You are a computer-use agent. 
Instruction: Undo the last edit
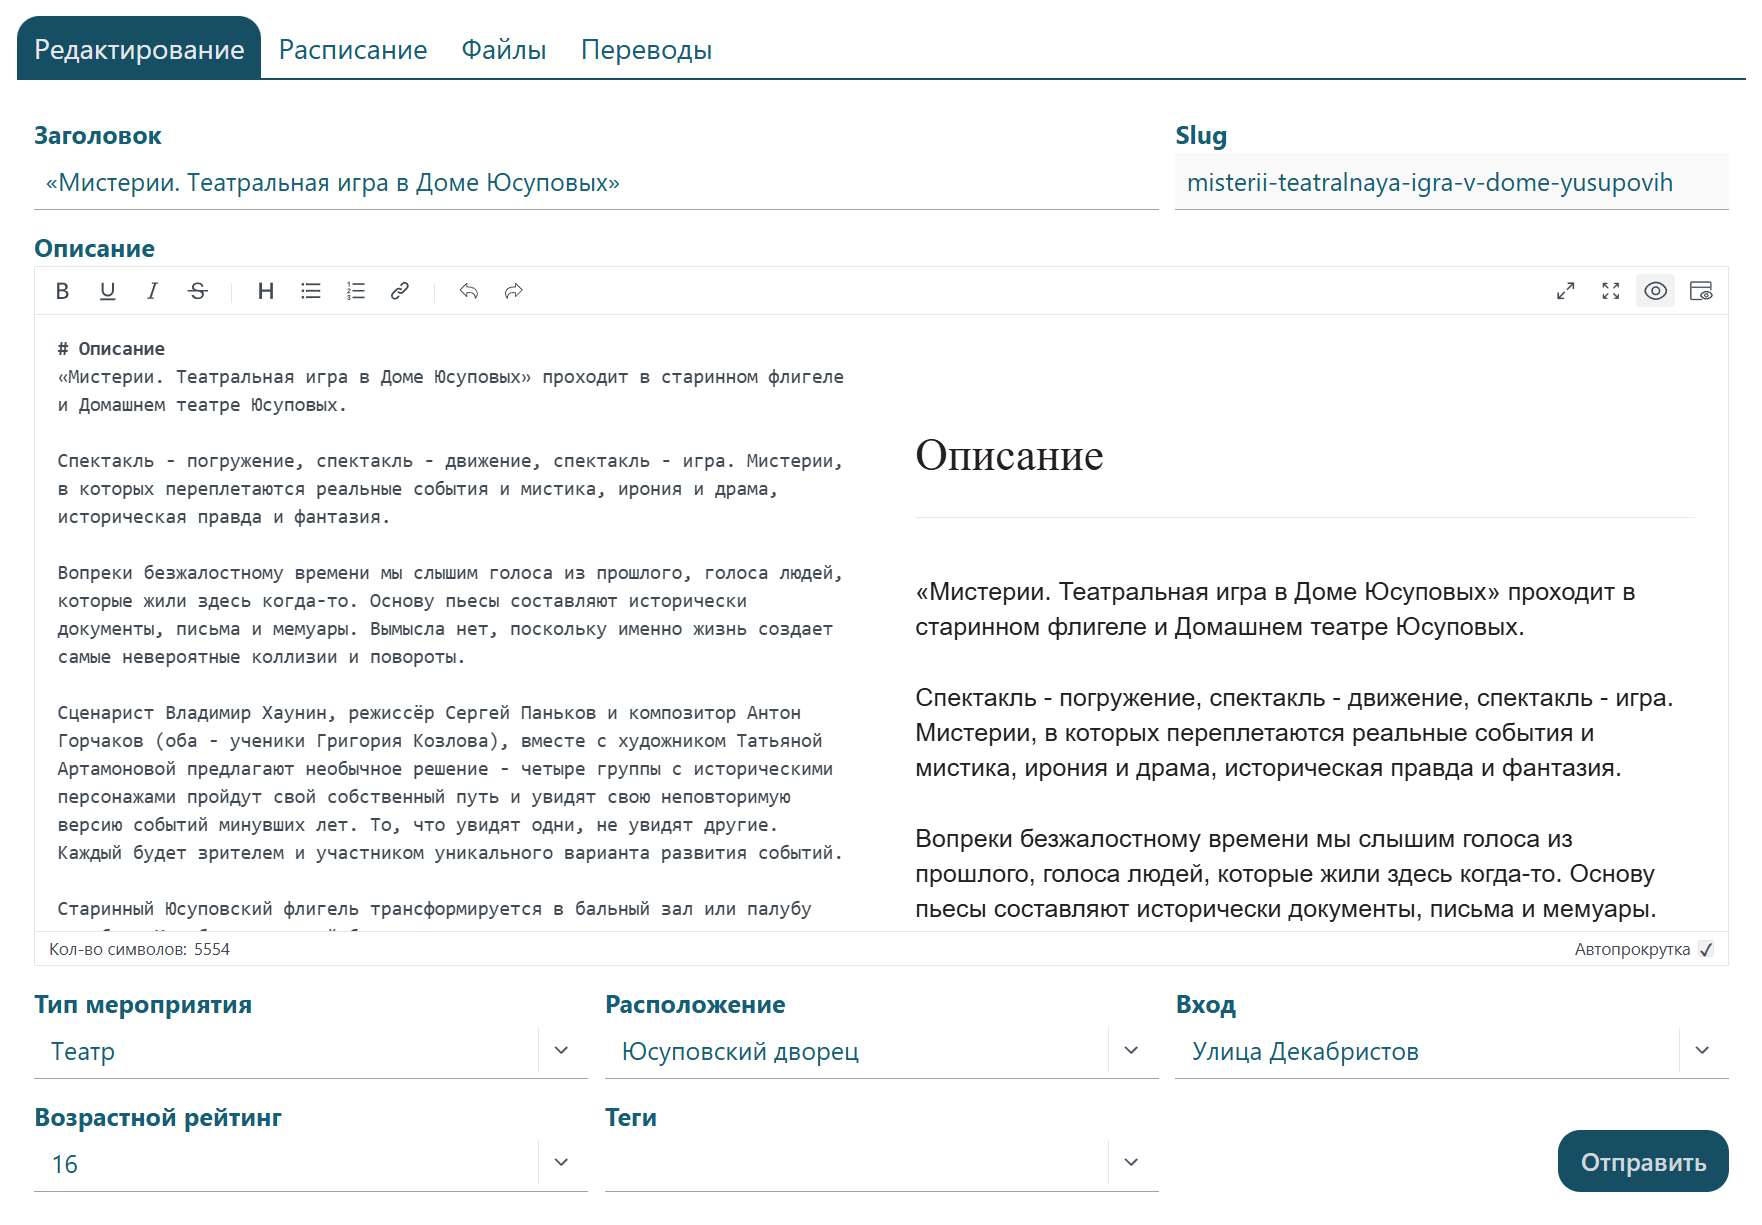tap(468, 291)
